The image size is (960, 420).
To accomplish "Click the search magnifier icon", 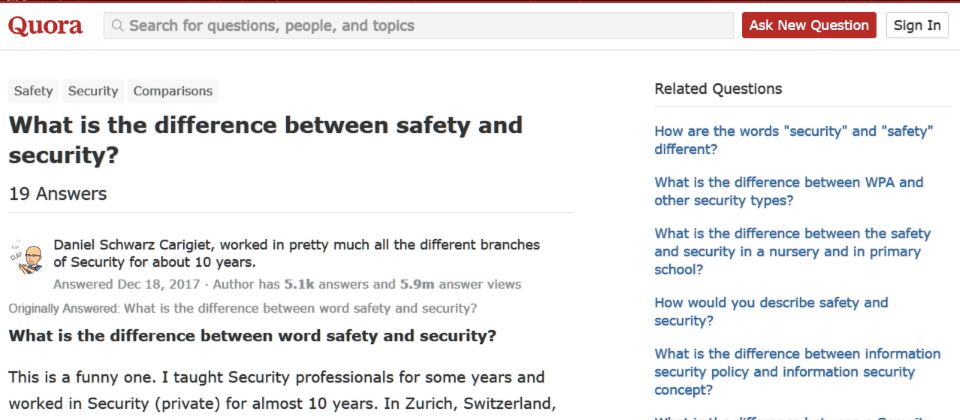I will coord(118,26).
